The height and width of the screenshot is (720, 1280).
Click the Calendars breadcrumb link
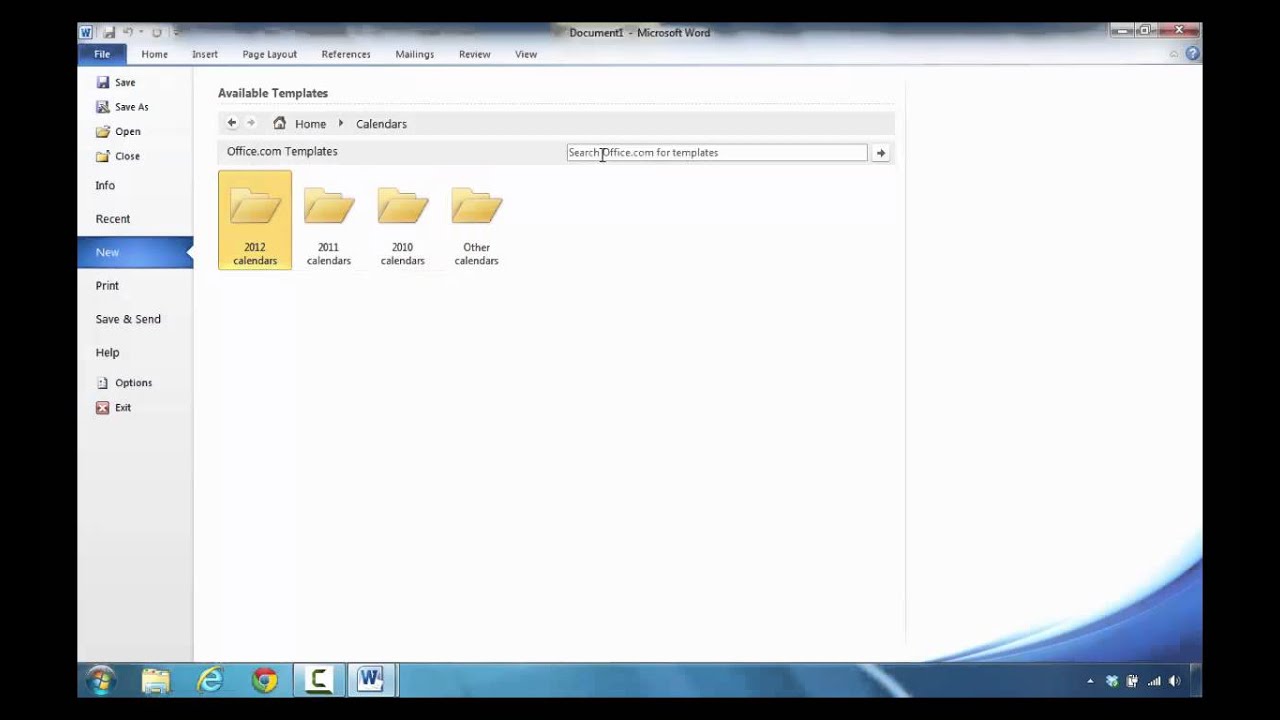(x=381, y=124)
